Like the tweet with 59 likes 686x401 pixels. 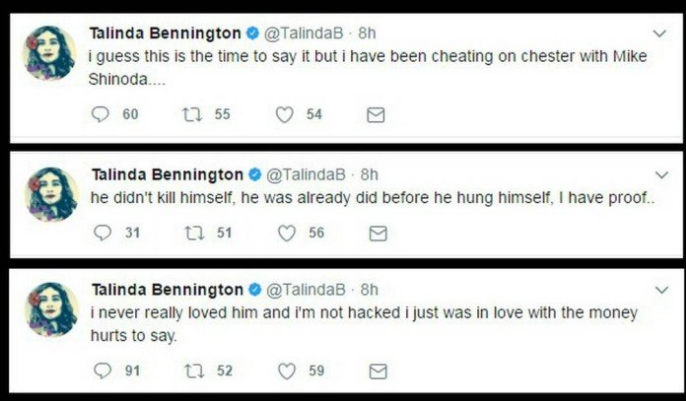(x=288, y=371)
